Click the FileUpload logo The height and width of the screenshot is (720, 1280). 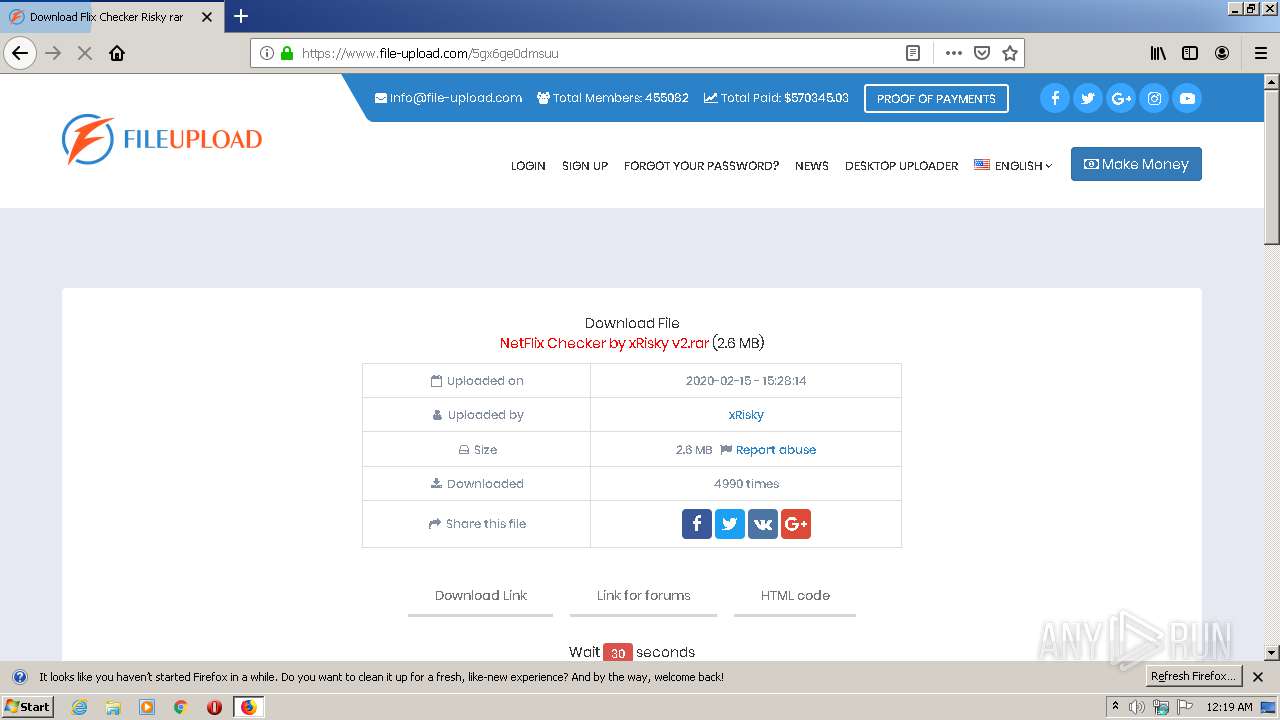click(x=162, y=139)
